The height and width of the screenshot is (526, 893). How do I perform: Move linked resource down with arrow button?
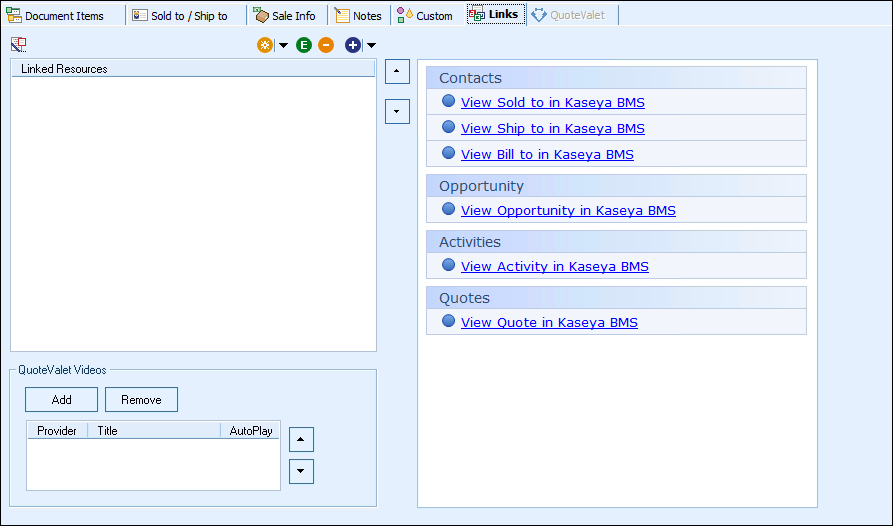[x=397, y=112]
